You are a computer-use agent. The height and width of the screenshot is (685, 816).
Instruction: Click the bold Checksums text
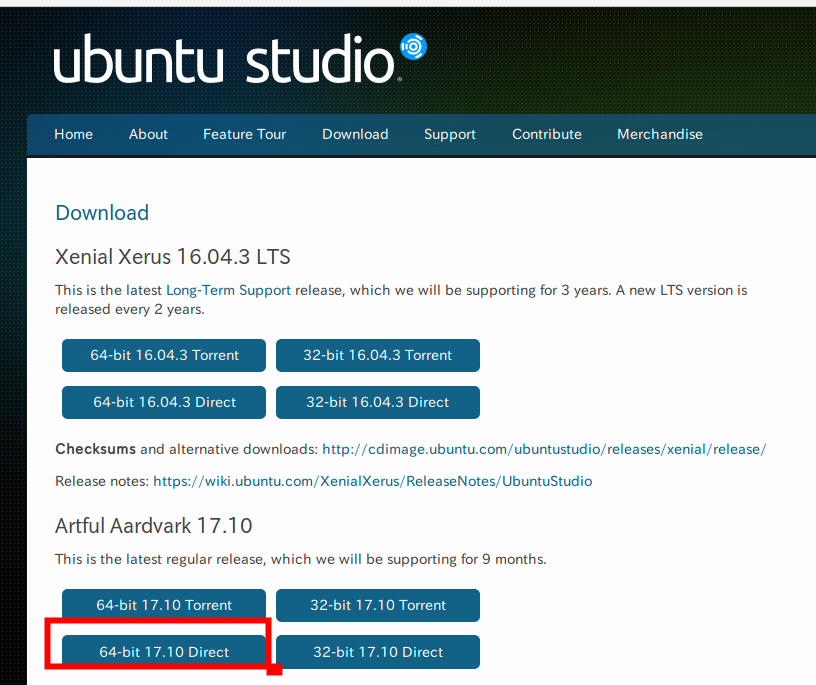coord(95,449)
